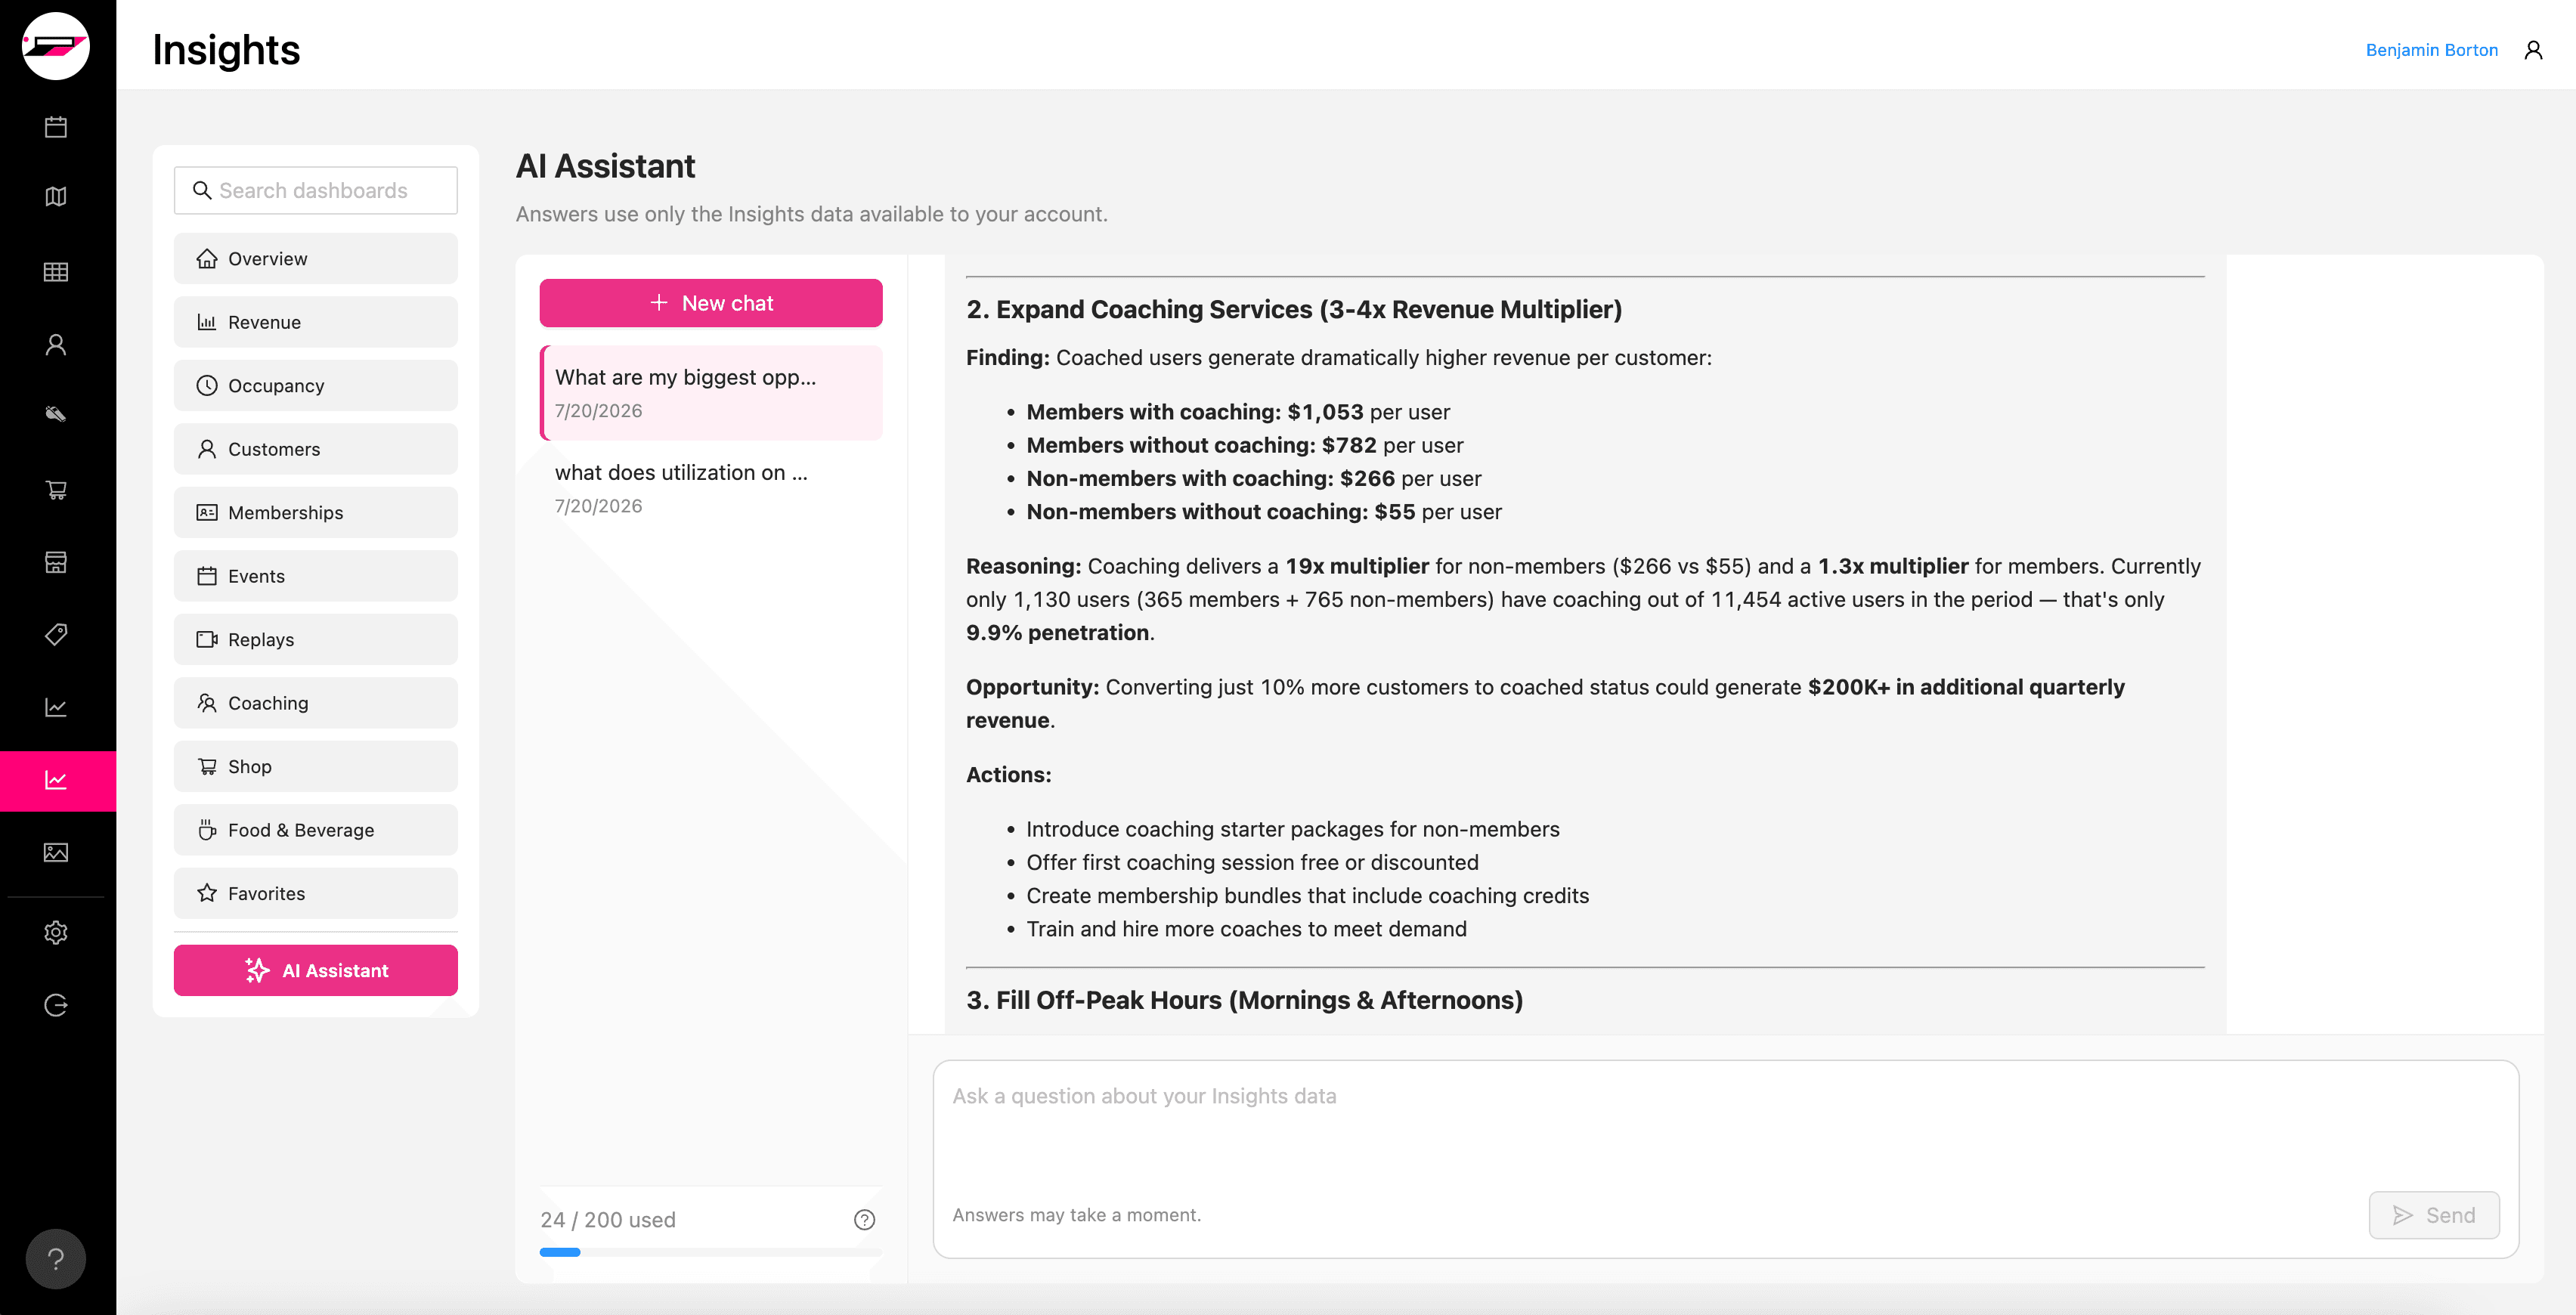The width and height of the screenshot is (2576, 1315).
Task: Click the Search dashboards field
Action: click(x=316, y=190)
